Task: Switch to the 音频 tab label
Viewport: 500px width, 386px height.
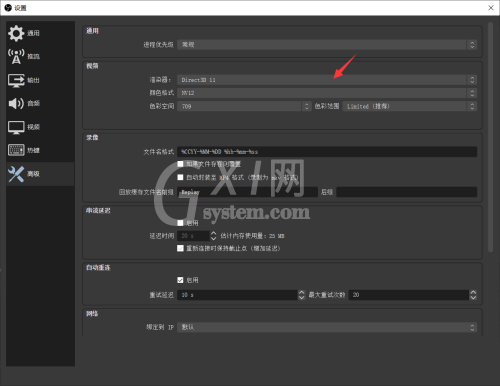Action: [x=33, y=103]
